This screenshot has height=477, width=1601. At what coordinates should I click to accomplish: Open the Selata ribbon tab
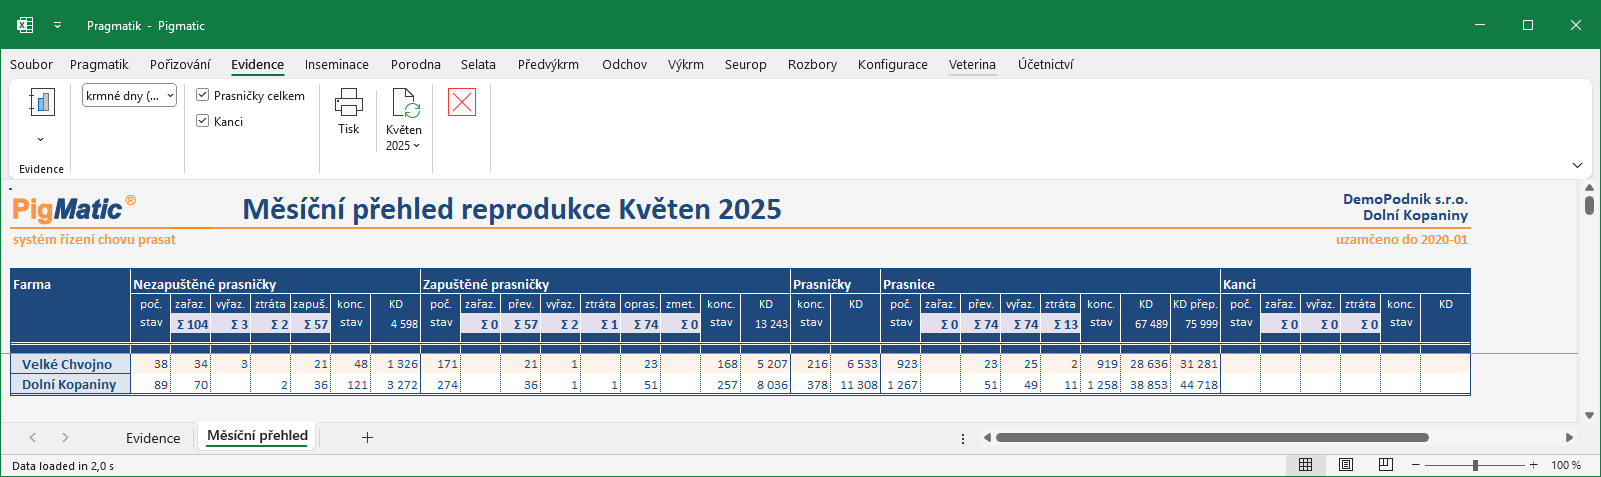(x=478, y=64)
